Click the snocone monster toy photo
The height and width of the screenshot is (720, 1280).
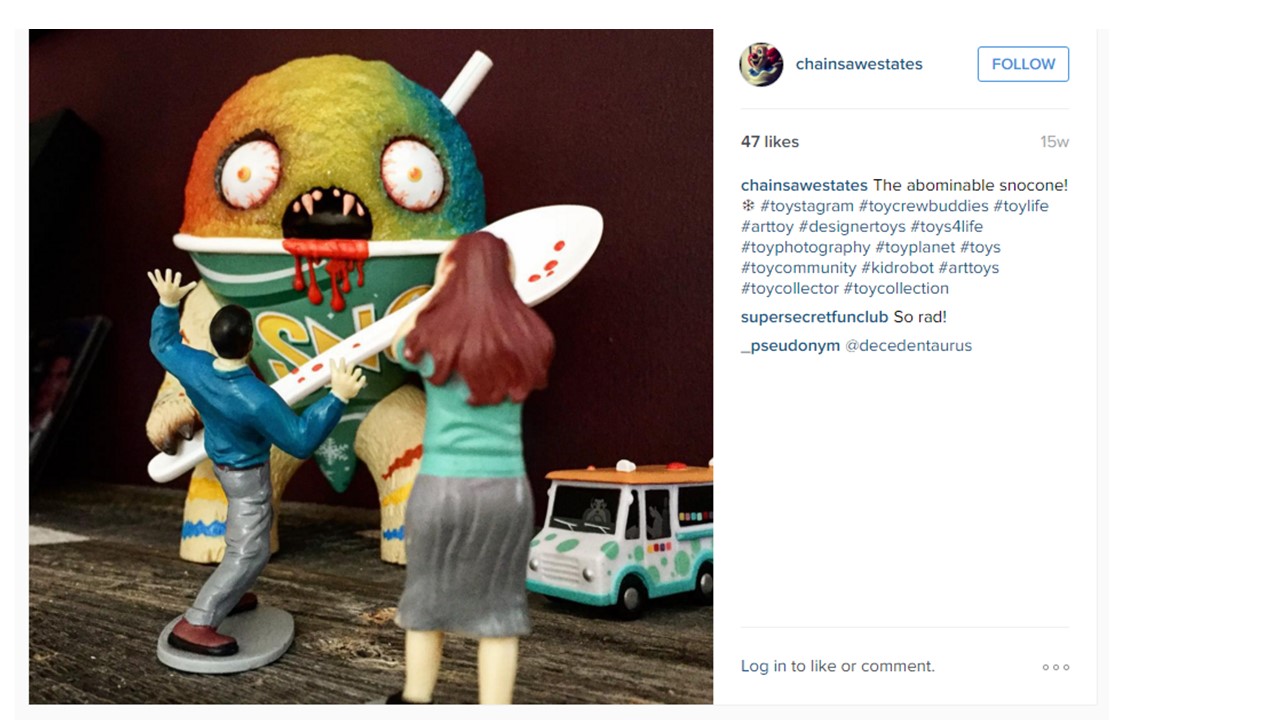pyautogui.click(x=371, y=366)
